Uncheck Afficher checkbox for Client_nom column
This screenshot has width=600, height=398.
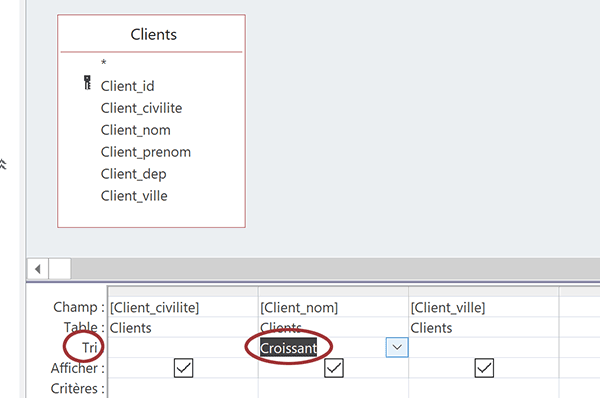pos(334,368)
